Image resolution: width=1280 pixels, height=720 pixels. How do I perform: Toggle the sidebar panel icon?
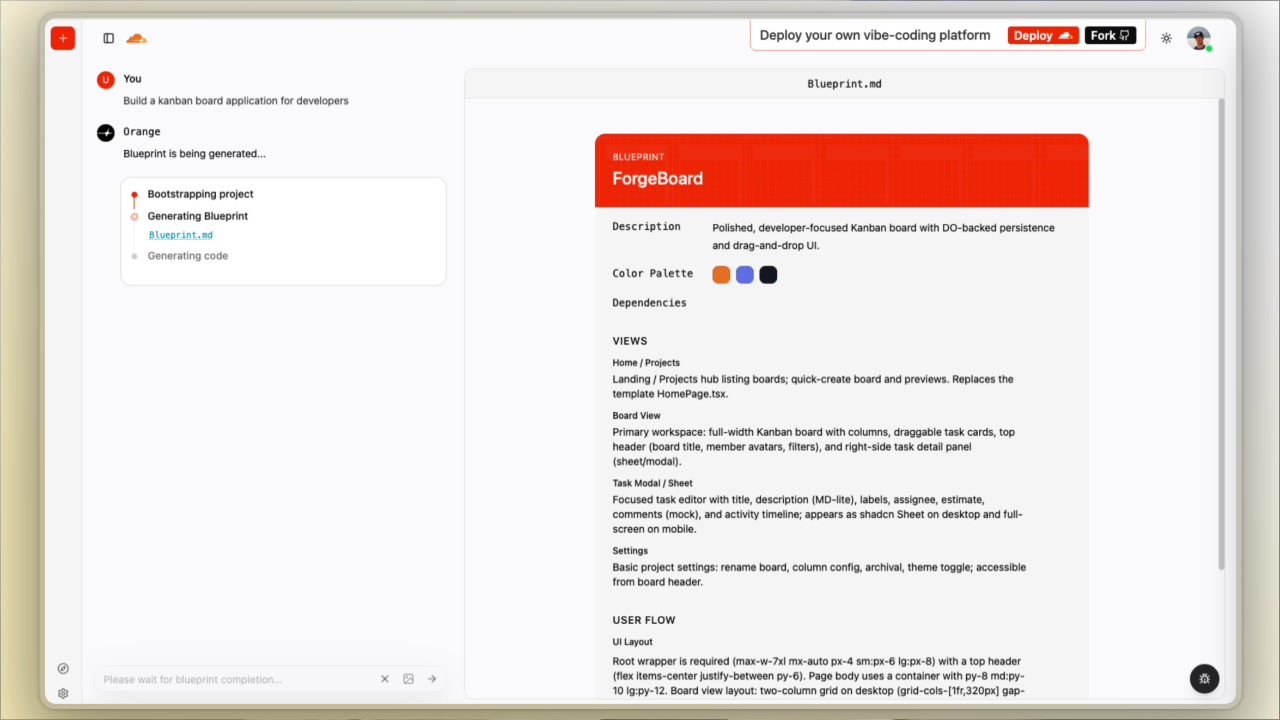[x=108, y=37]
